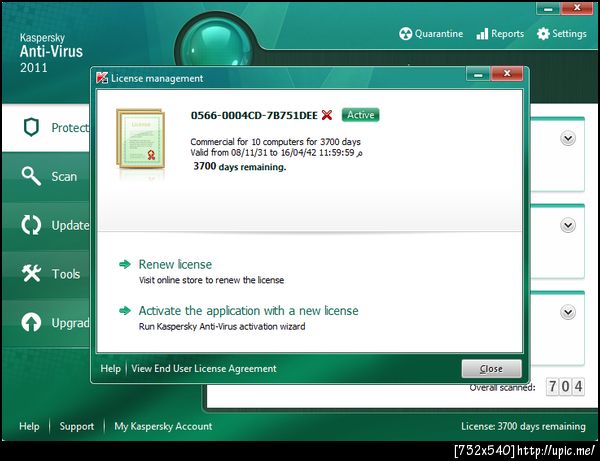Click the Kaspersky logo in dialog title
This screenshot has width=600, height=461.
[102, 78]
